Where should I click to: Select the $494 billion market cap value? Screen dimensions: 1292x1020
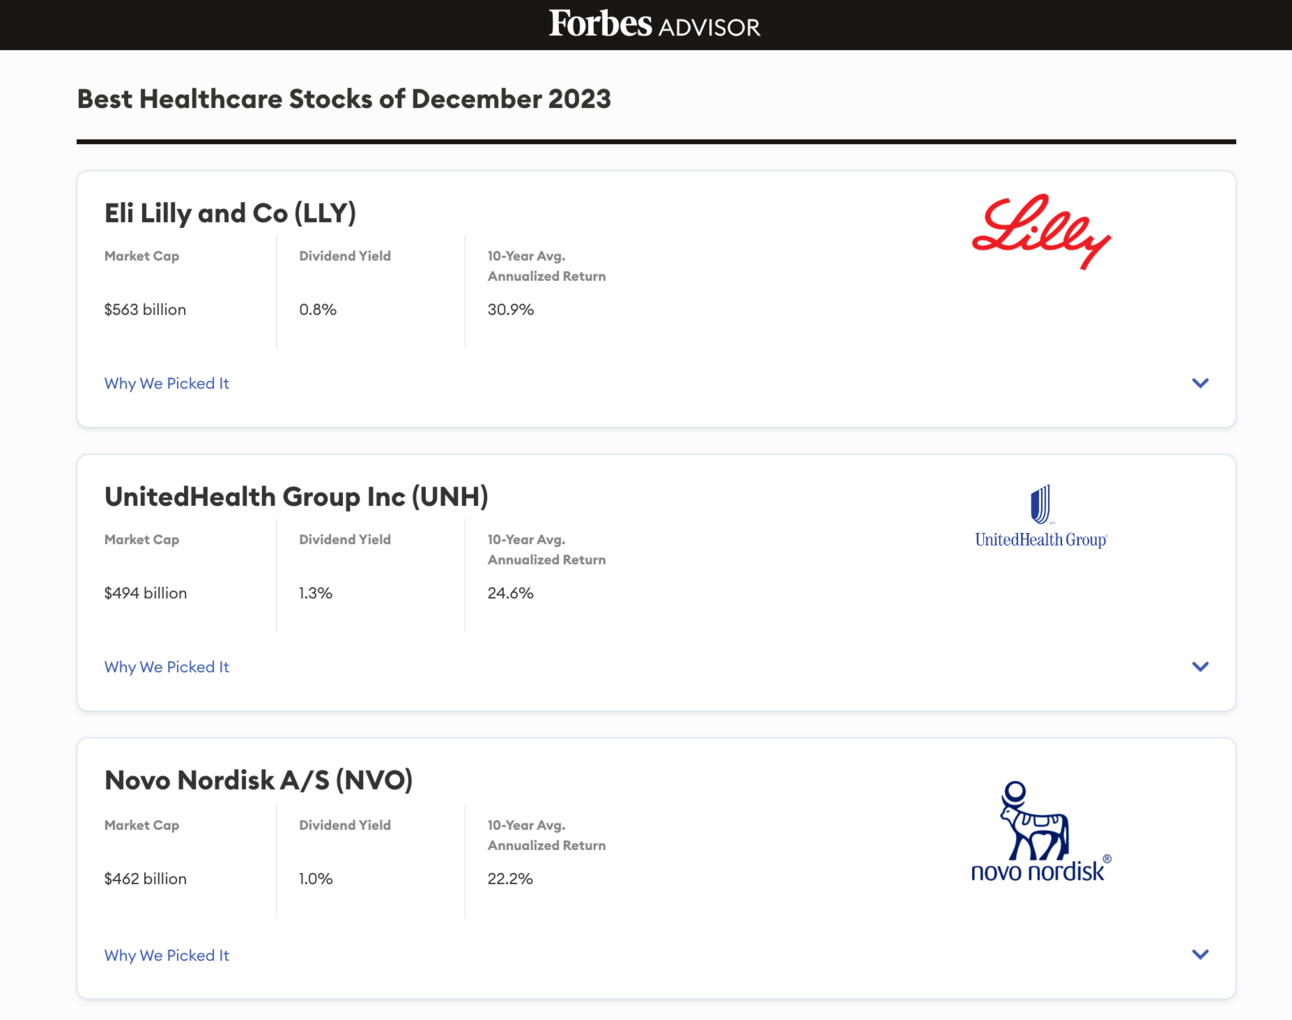[x=146, y=593]
